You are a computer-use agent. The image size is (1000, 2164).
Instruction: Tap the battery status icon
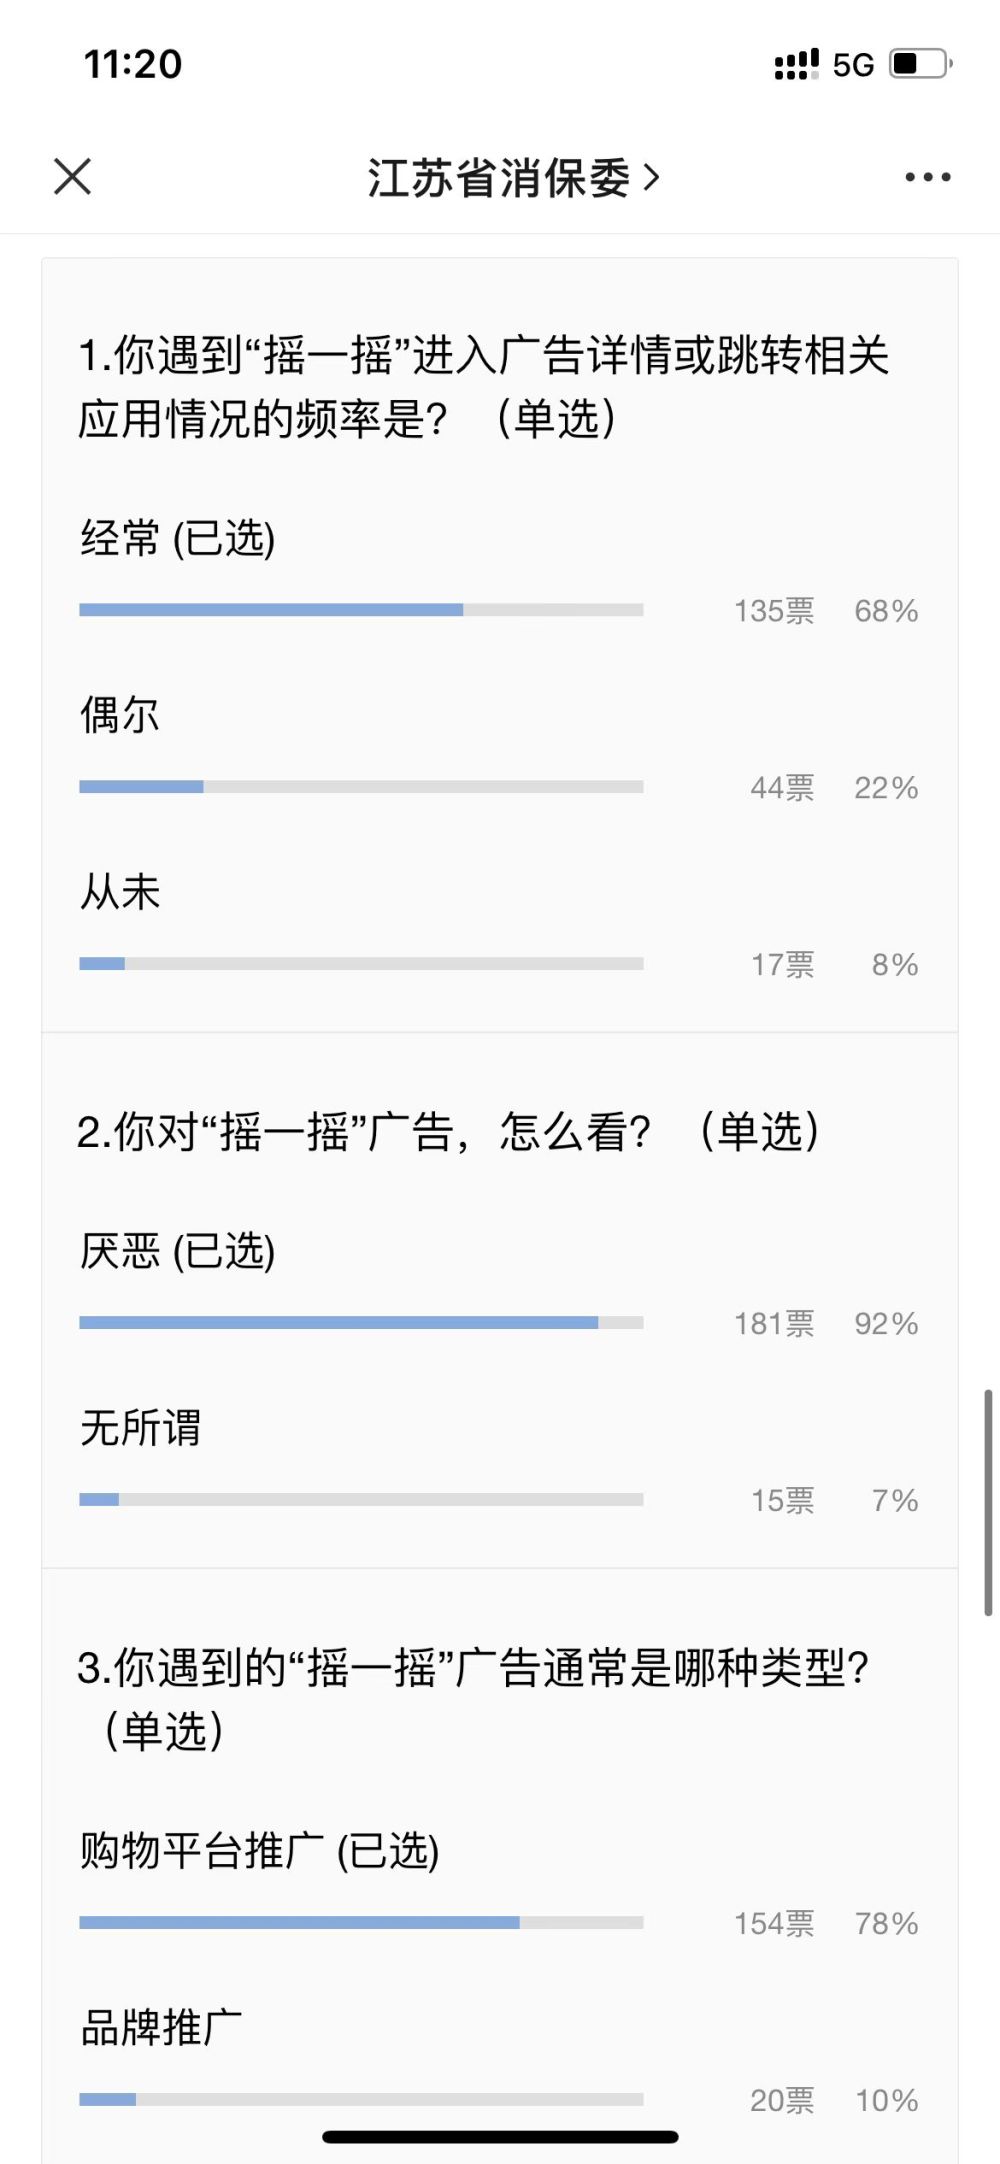pyautogui.click(x=920, y=64)
